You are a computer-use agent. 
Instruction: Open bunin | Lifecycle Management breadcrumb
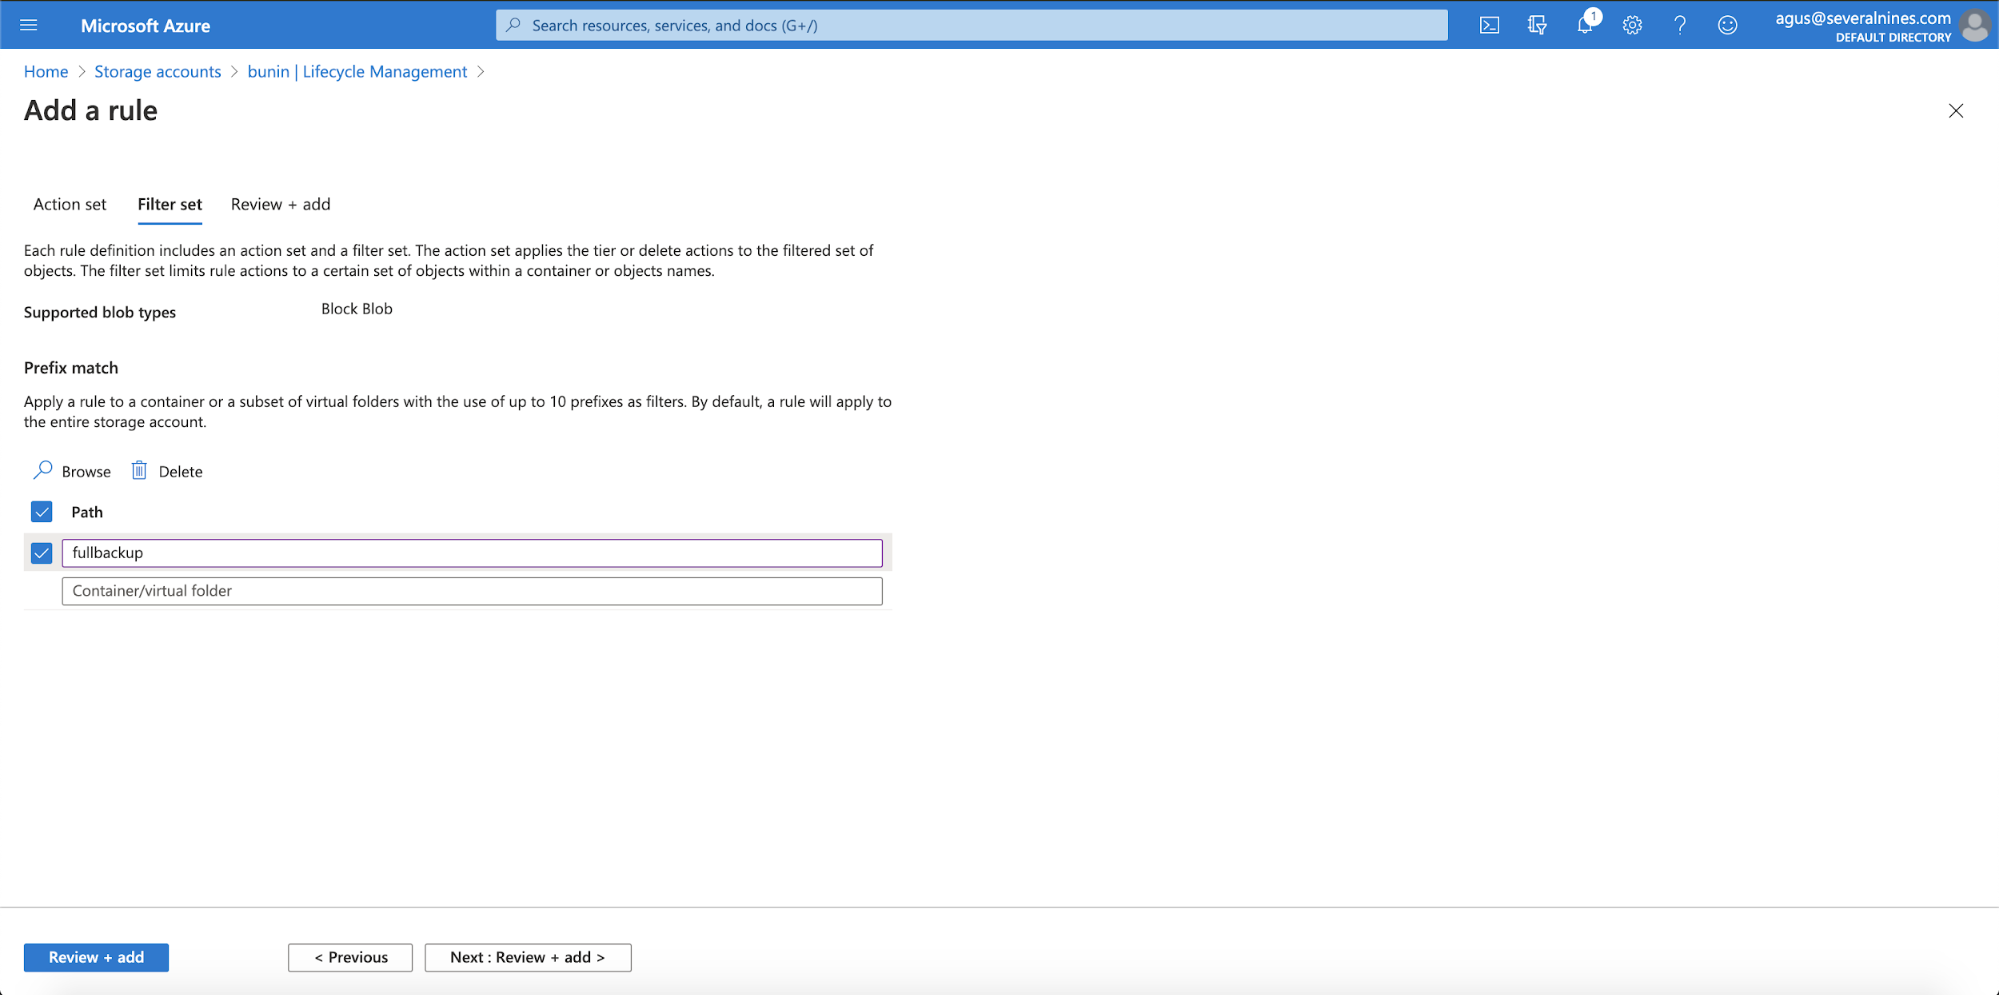[x=357, y=72]
